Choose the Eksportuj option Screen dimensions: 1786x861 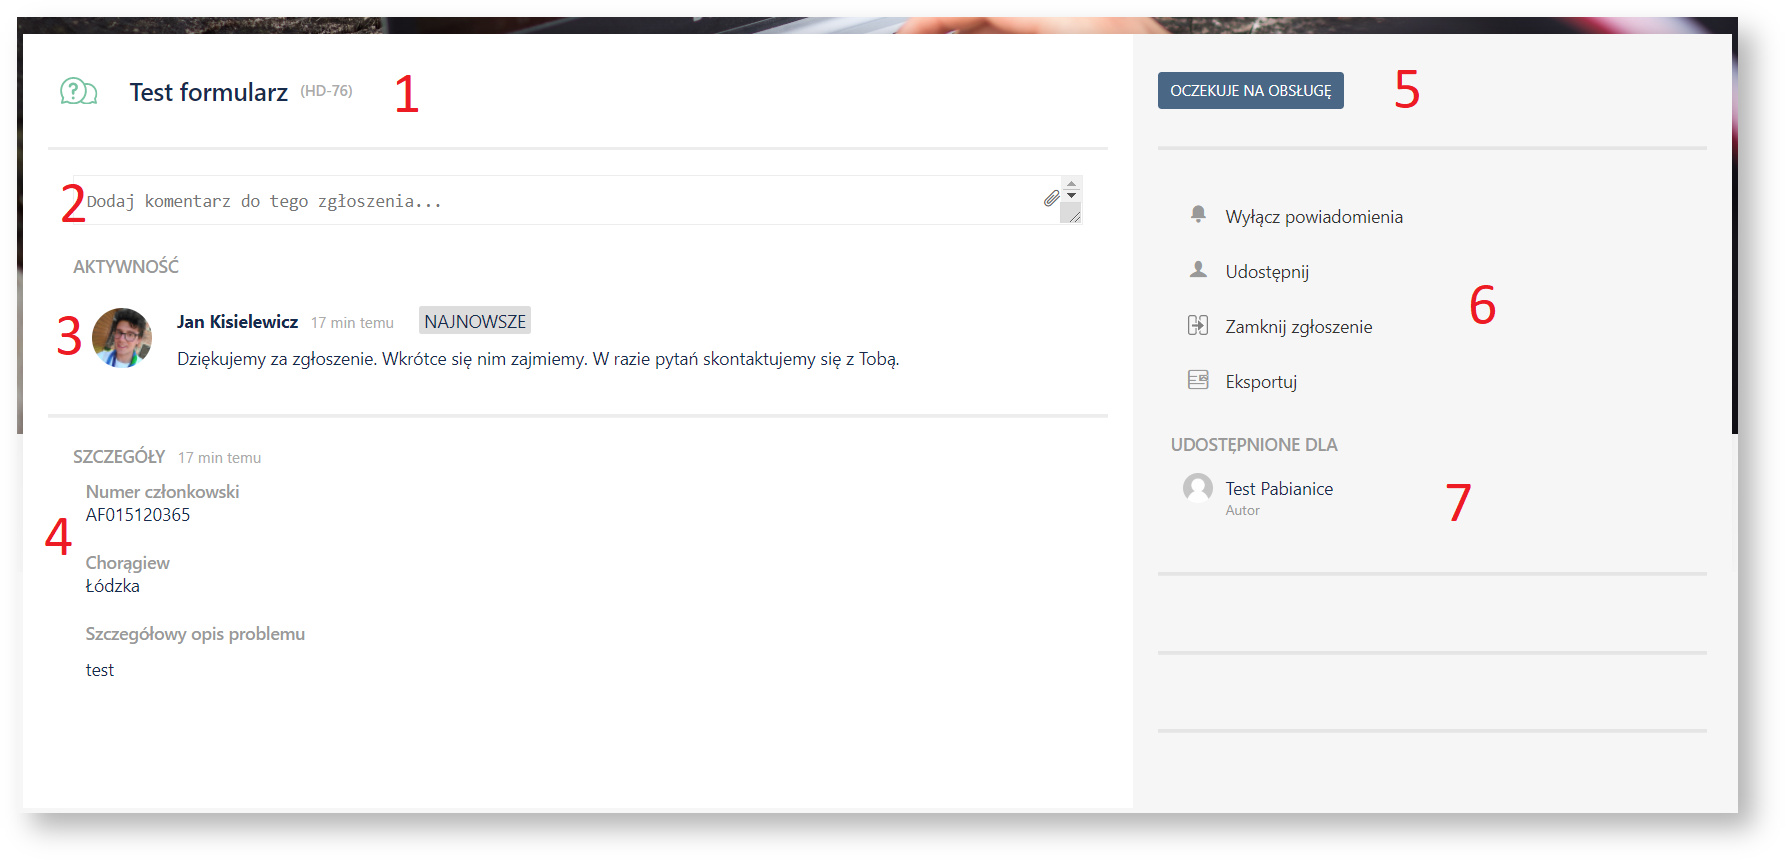pyautogui.click(x=1260, y=382)
